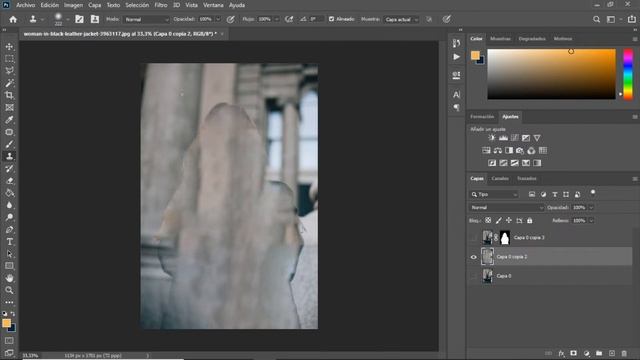Click the Home icon in options bar
The width and height of the screenshot is (640, 360).
13,19
